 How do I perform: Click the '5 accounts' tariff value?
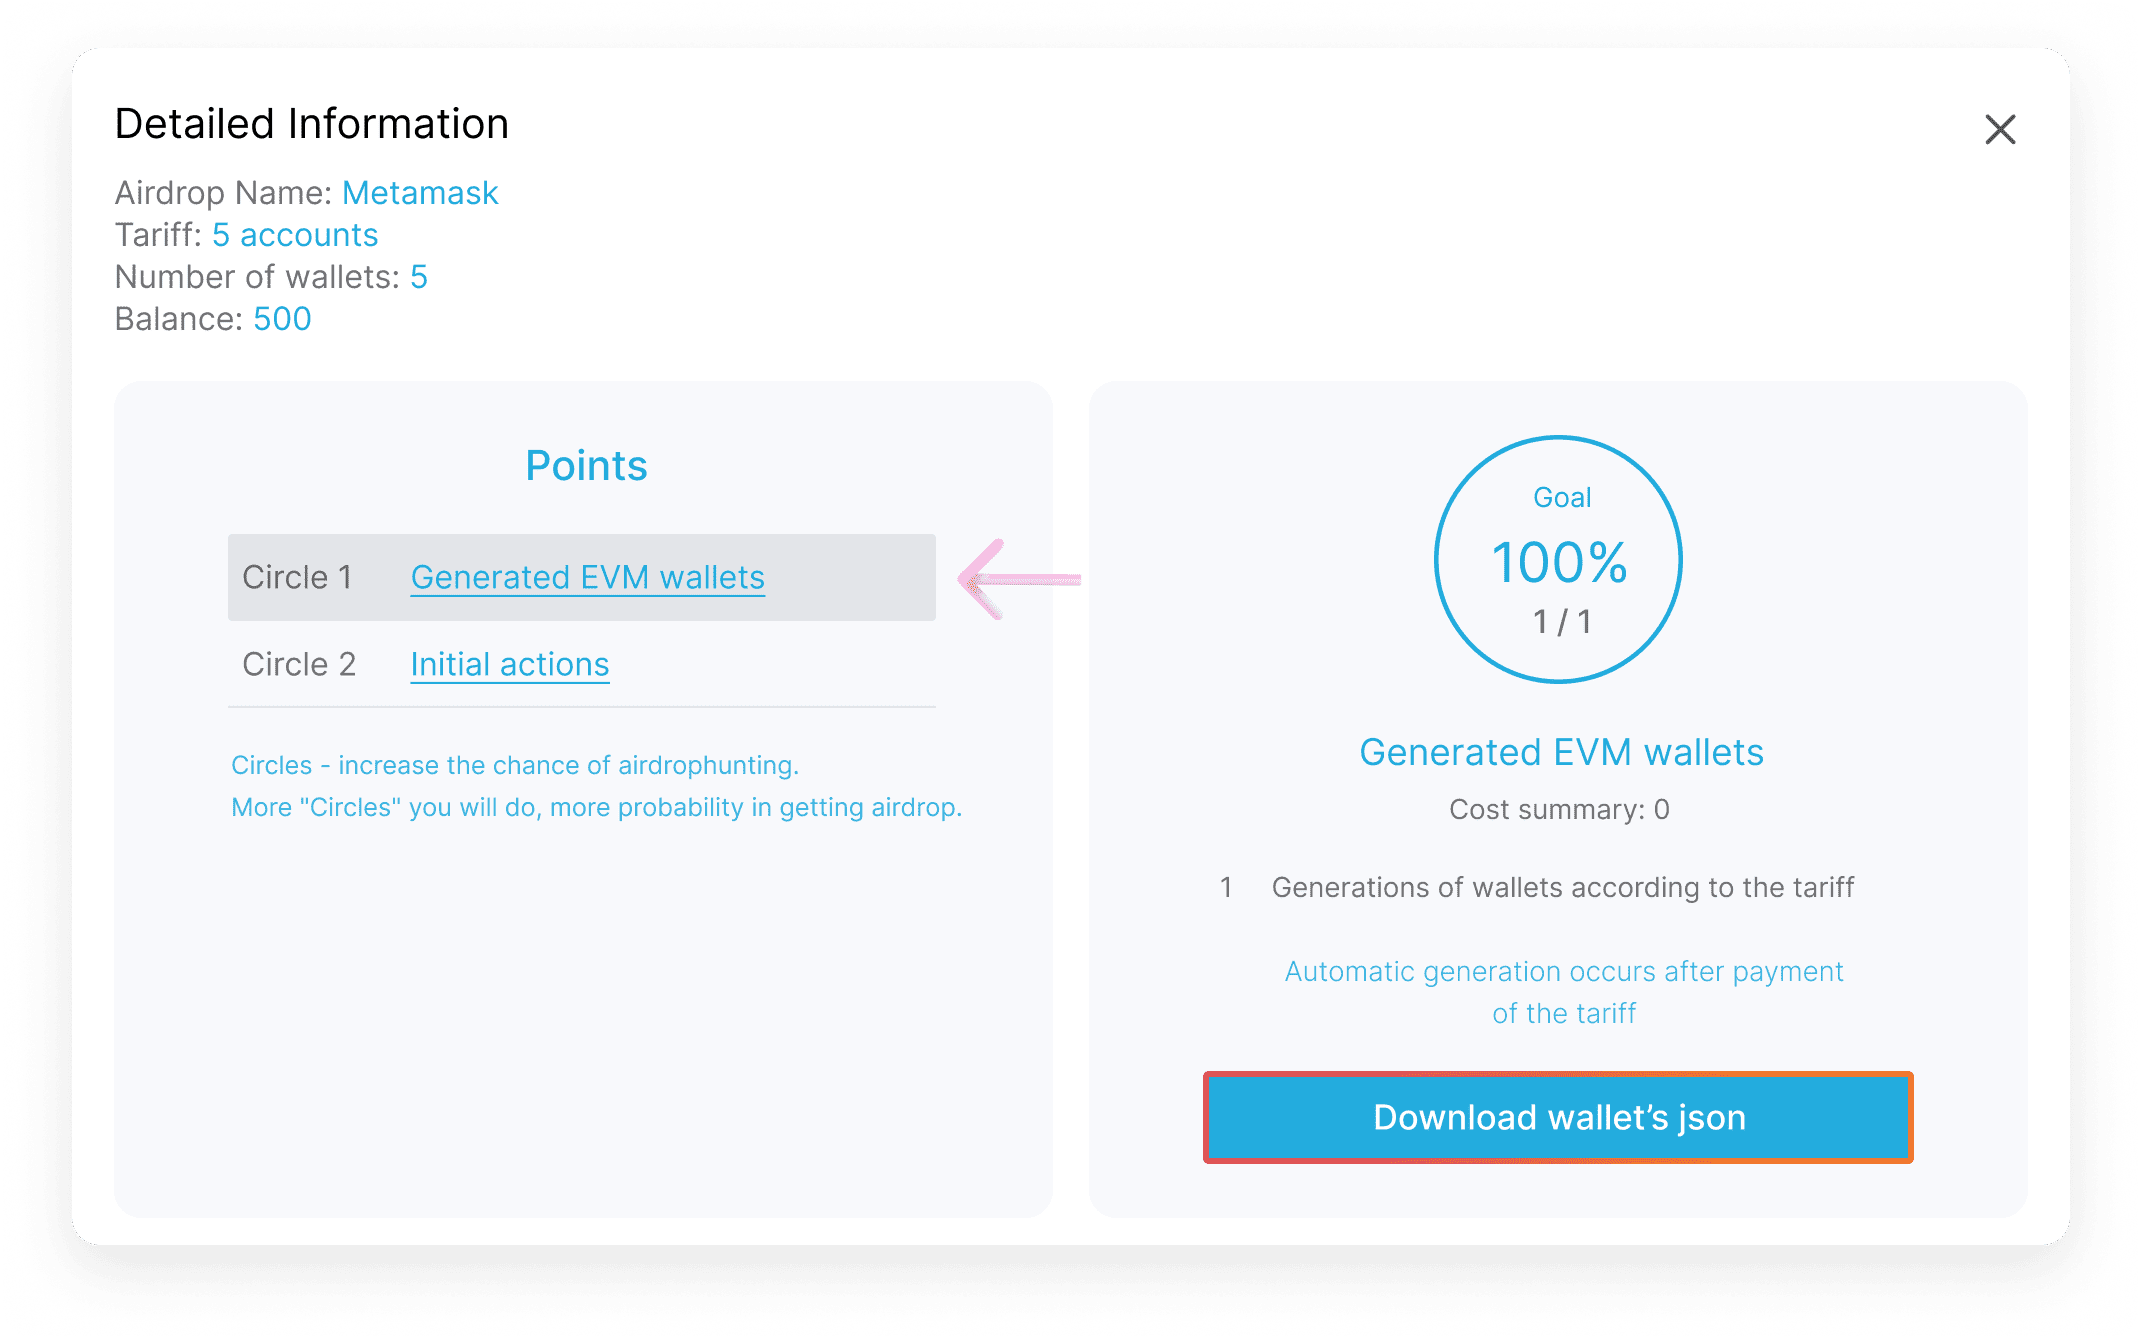pos(295,235)
